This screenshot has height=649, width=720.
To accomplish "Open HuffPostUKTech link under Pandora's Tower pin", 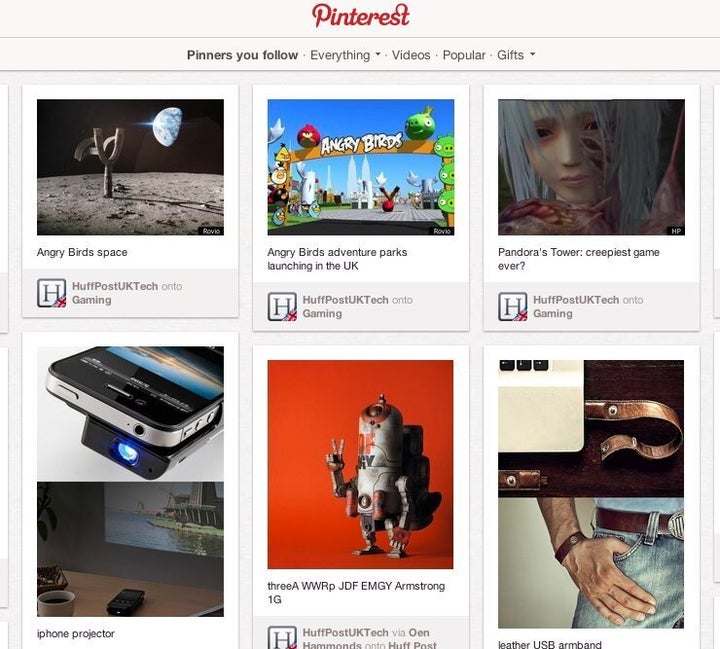I will point(576,300).
